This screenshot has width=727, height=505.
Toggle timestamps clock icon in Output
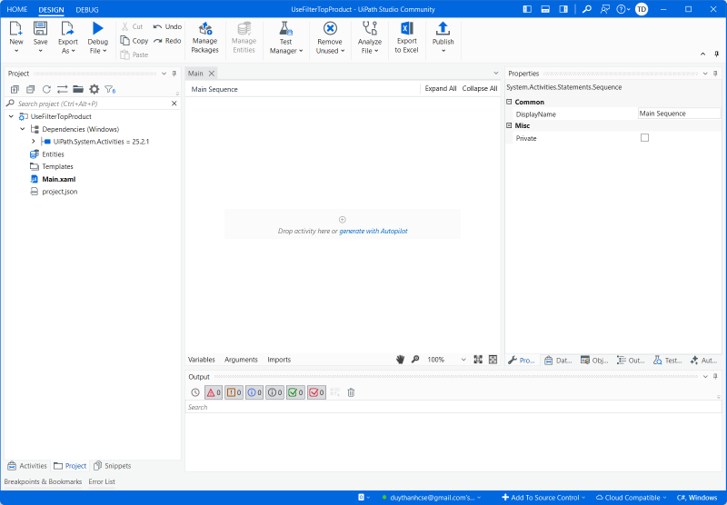(195, 392)
